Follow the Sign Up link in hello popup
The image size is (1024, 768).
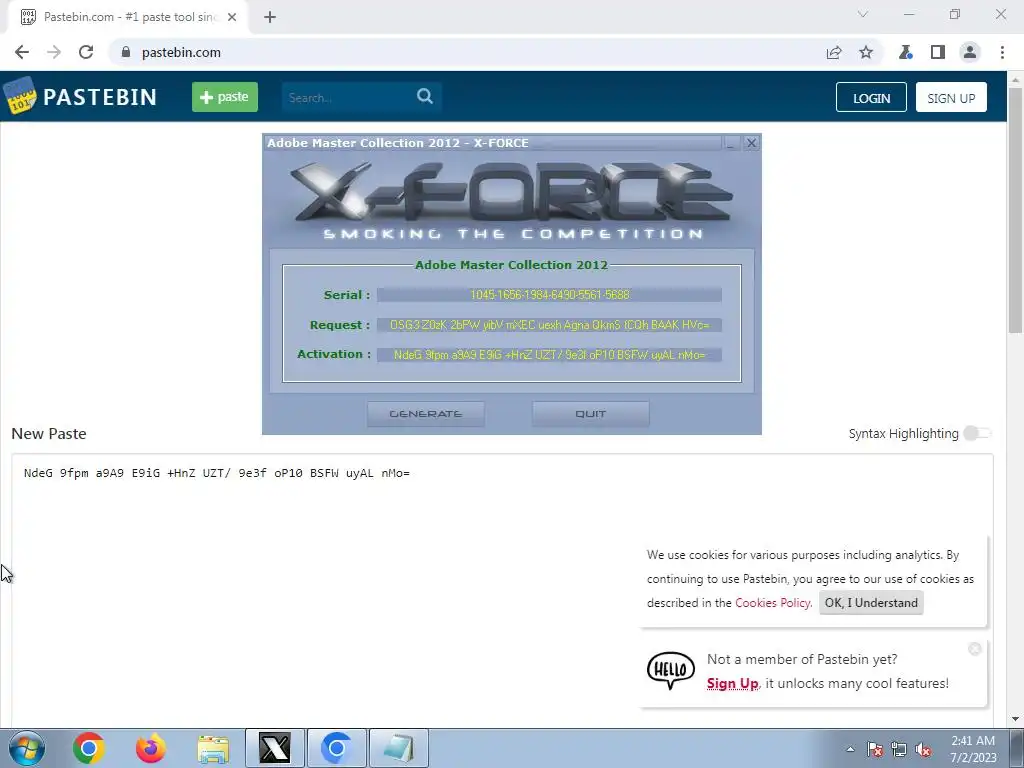coord(733,683)
